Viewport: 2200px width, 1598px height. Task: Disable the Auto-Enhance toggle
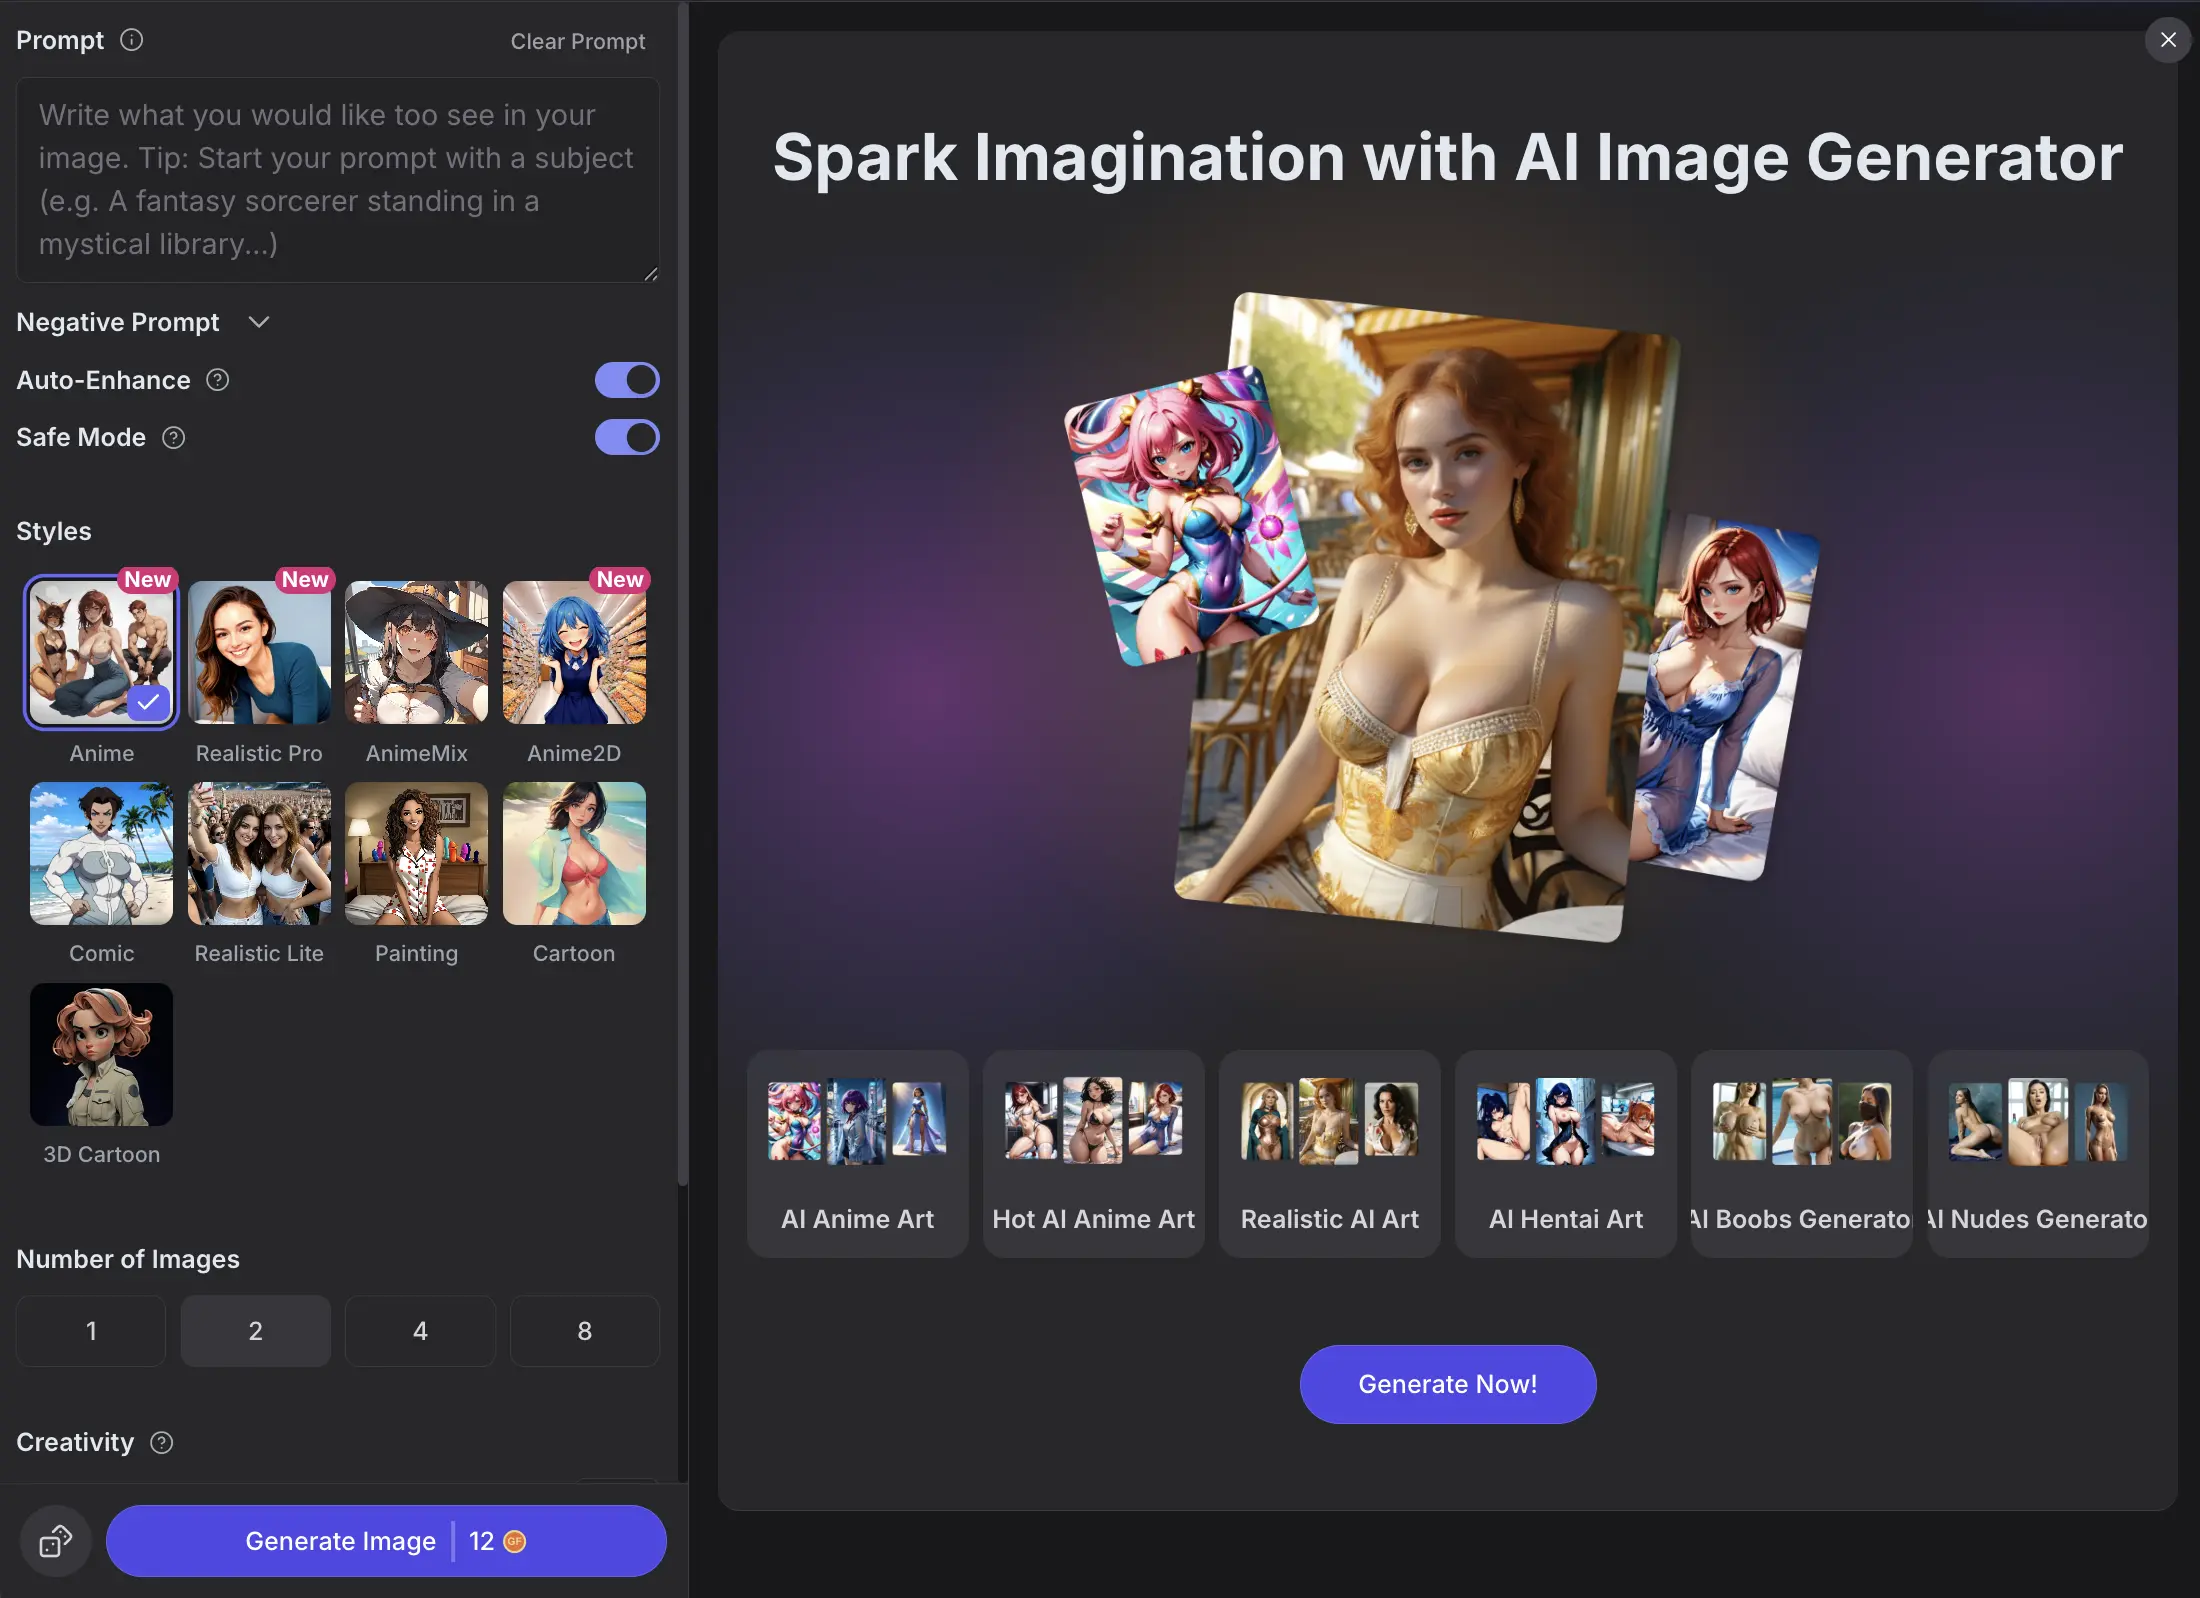627,380
